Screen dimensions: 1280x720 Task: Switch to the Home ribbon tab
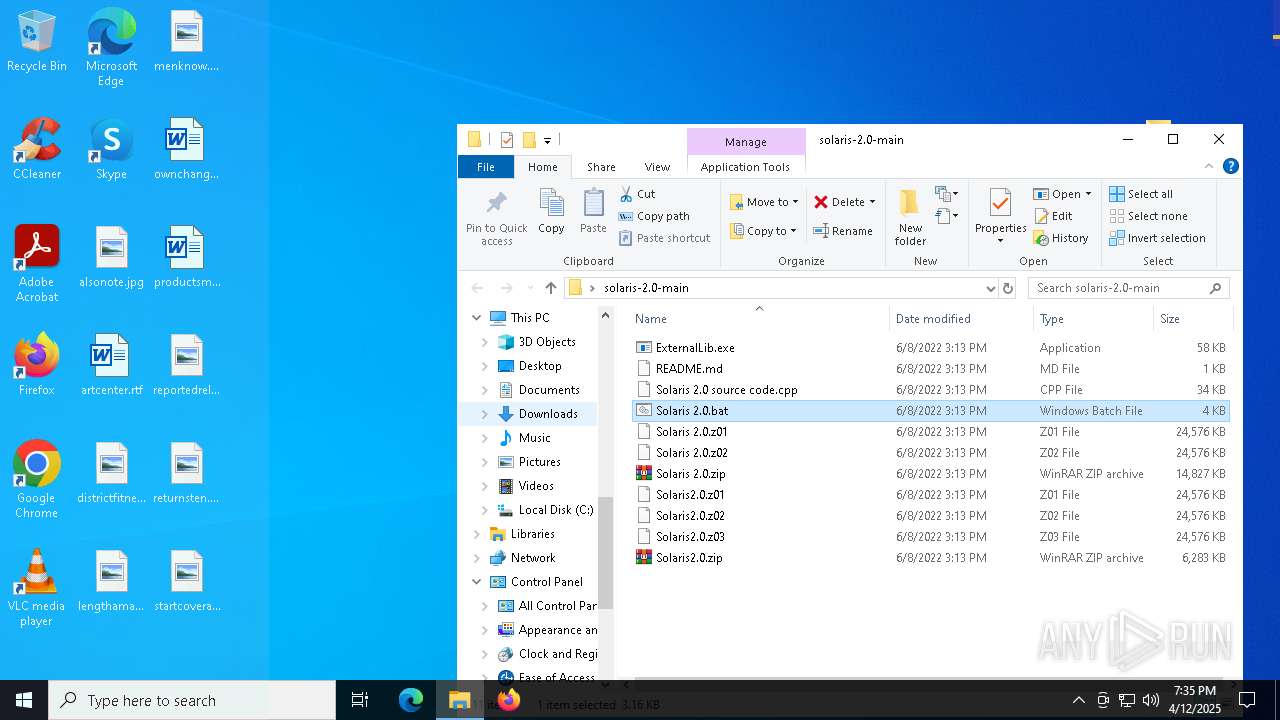point(543,167)
